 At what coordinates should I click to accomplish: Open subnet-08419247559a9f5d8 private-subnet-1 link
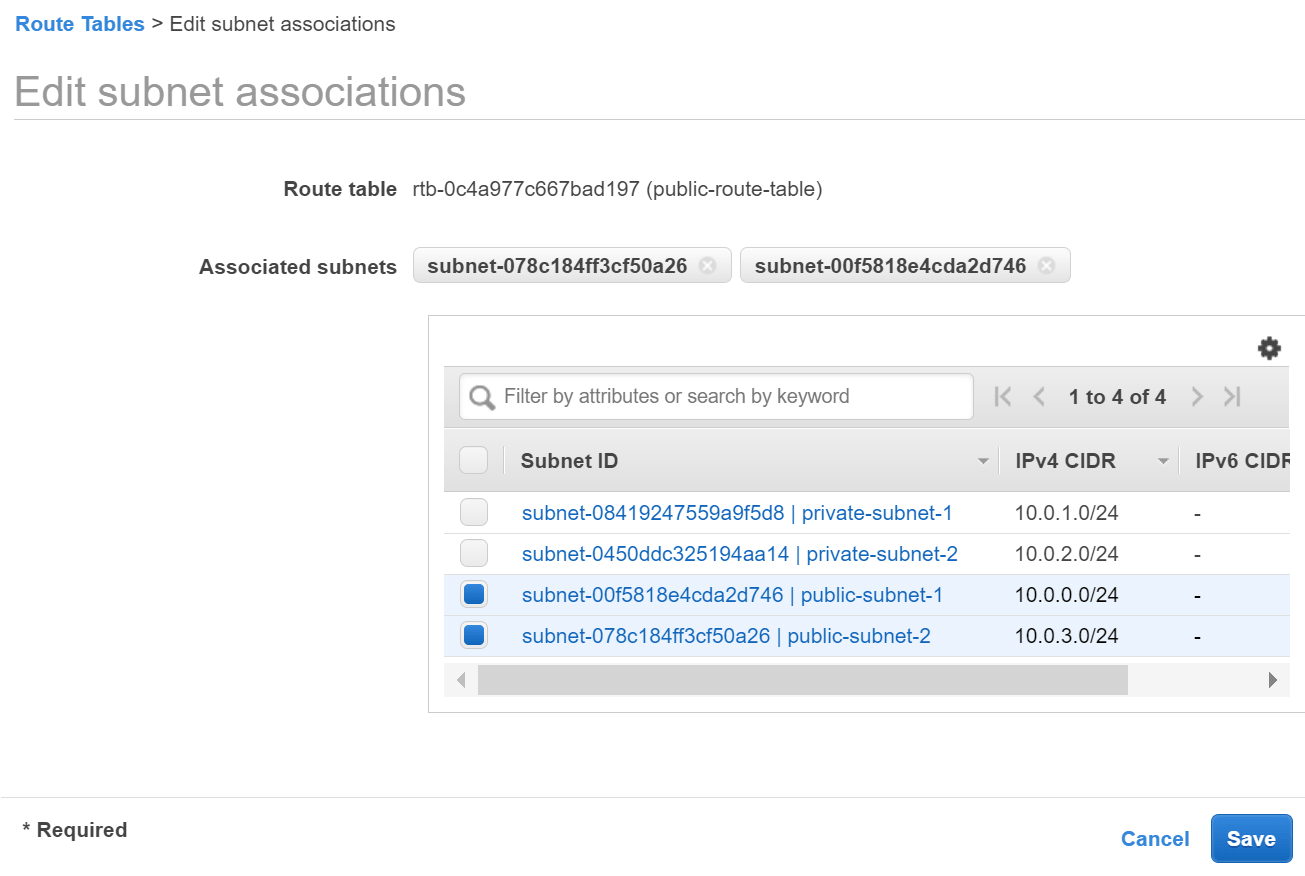pos(737,513)
